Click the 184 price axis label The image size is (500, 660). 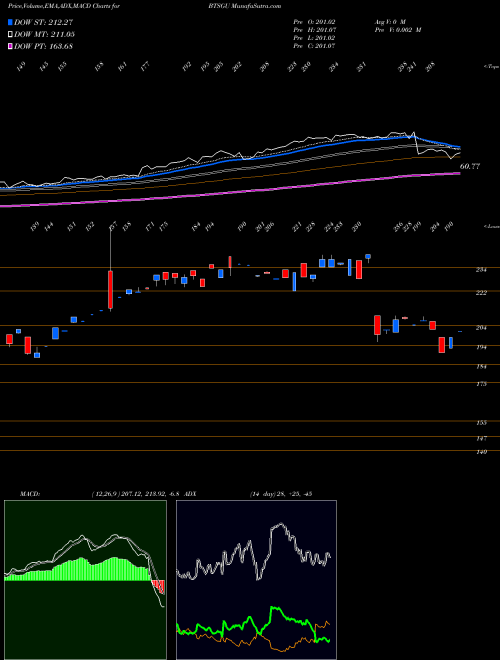pos(481,367)
